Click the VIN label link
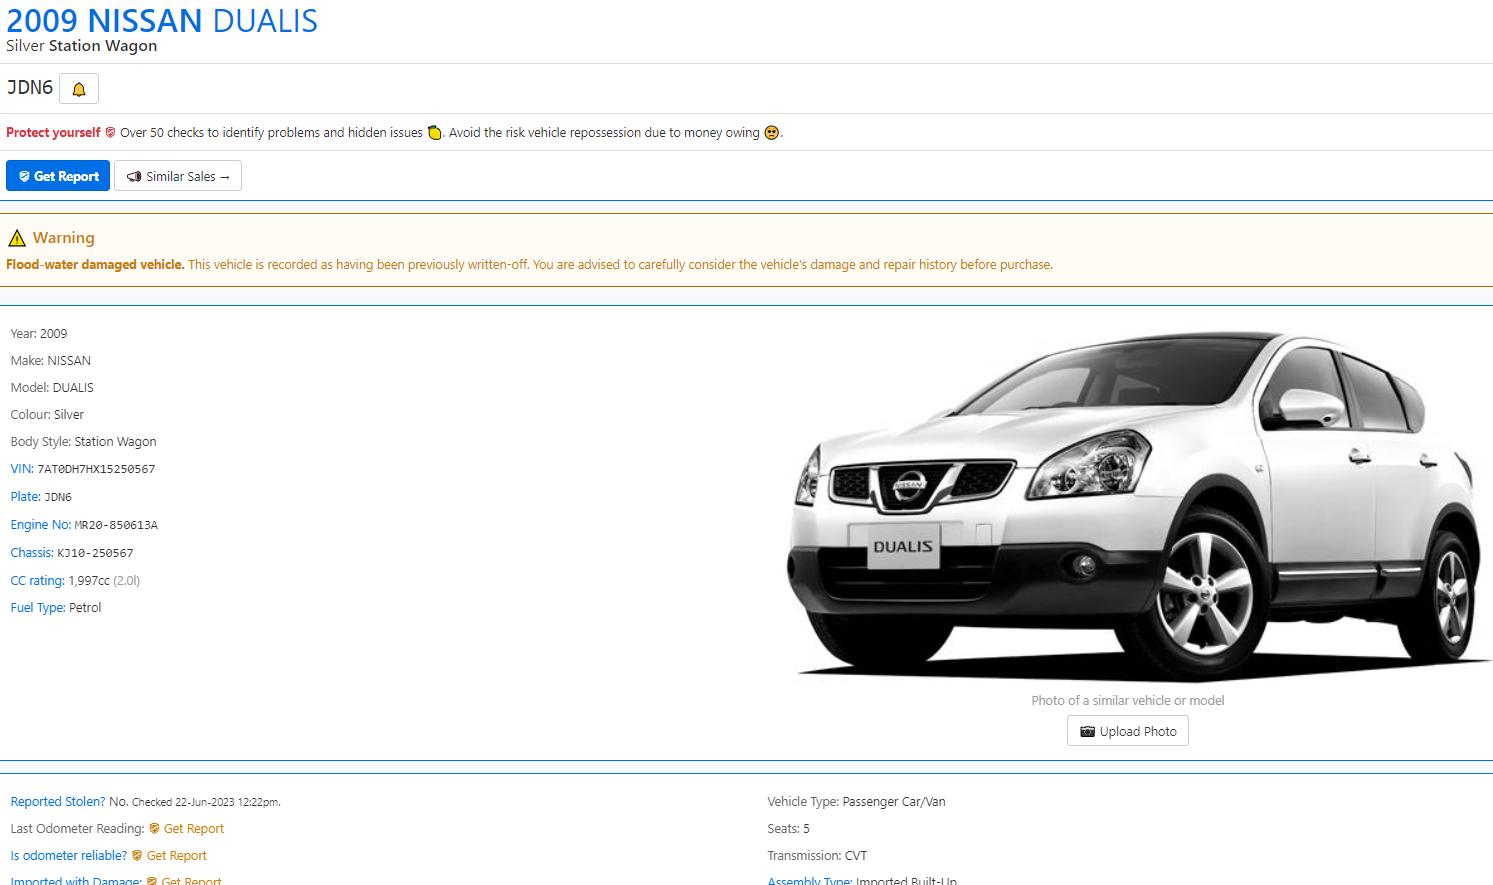Image resolution: width=1493 pixels, height=885 pixels. click(x=22, y=469)
